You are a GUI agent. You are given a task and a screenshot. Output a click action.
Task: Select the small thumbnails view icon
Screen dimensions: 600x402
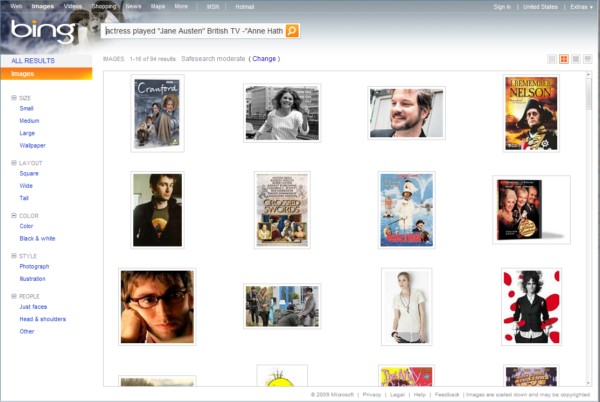(x=552, y=59)
